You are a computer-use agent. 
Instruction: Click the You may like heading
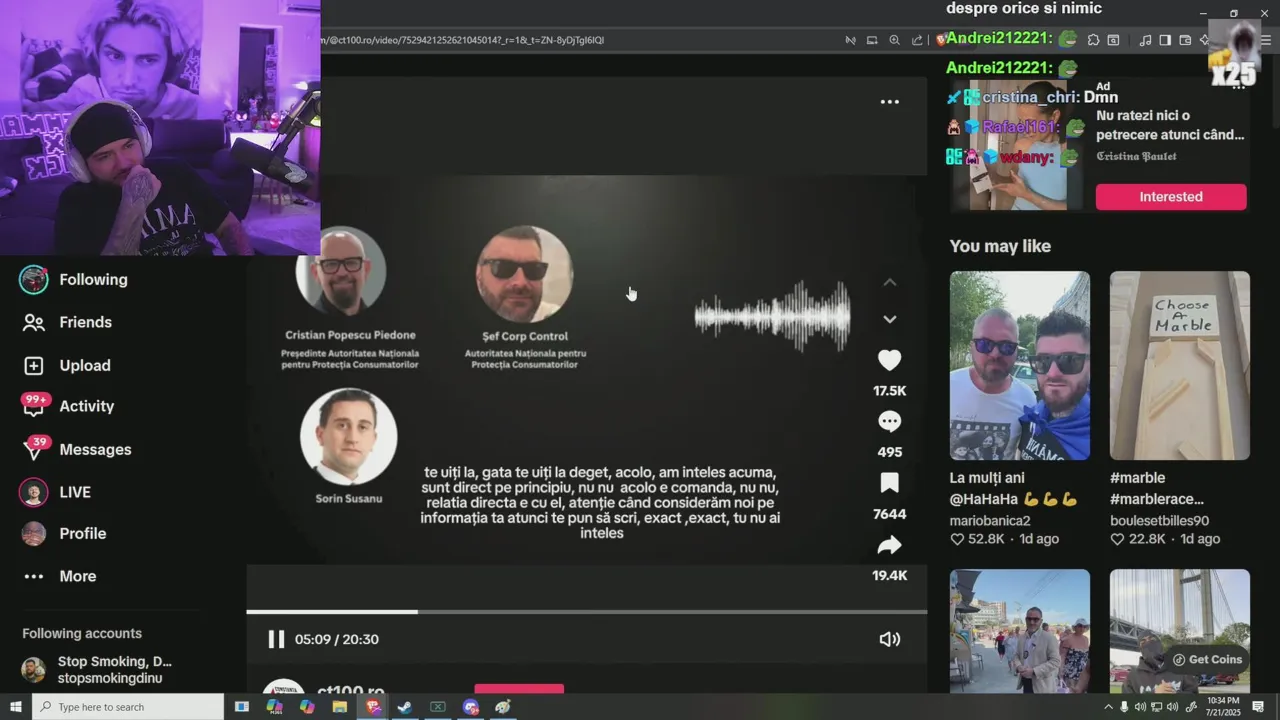pos(1000,246)
